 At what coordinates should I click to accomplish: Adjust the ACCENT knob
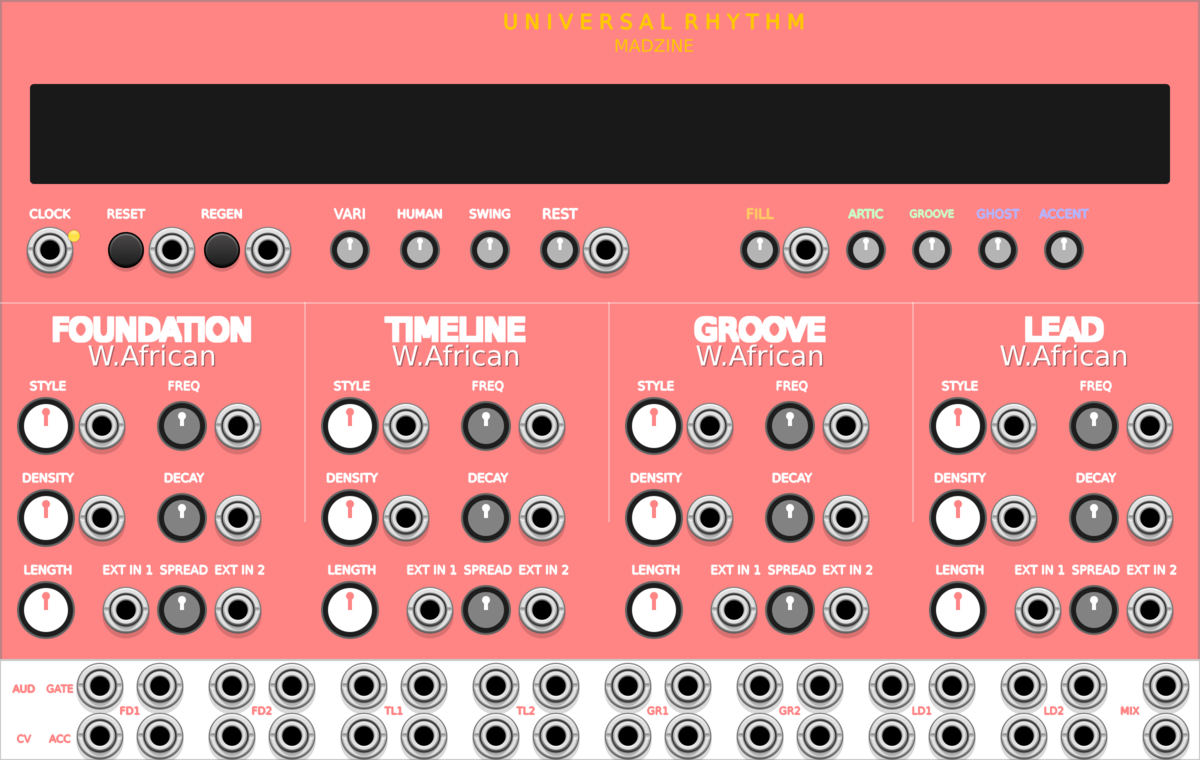(x=1062, y=250)
